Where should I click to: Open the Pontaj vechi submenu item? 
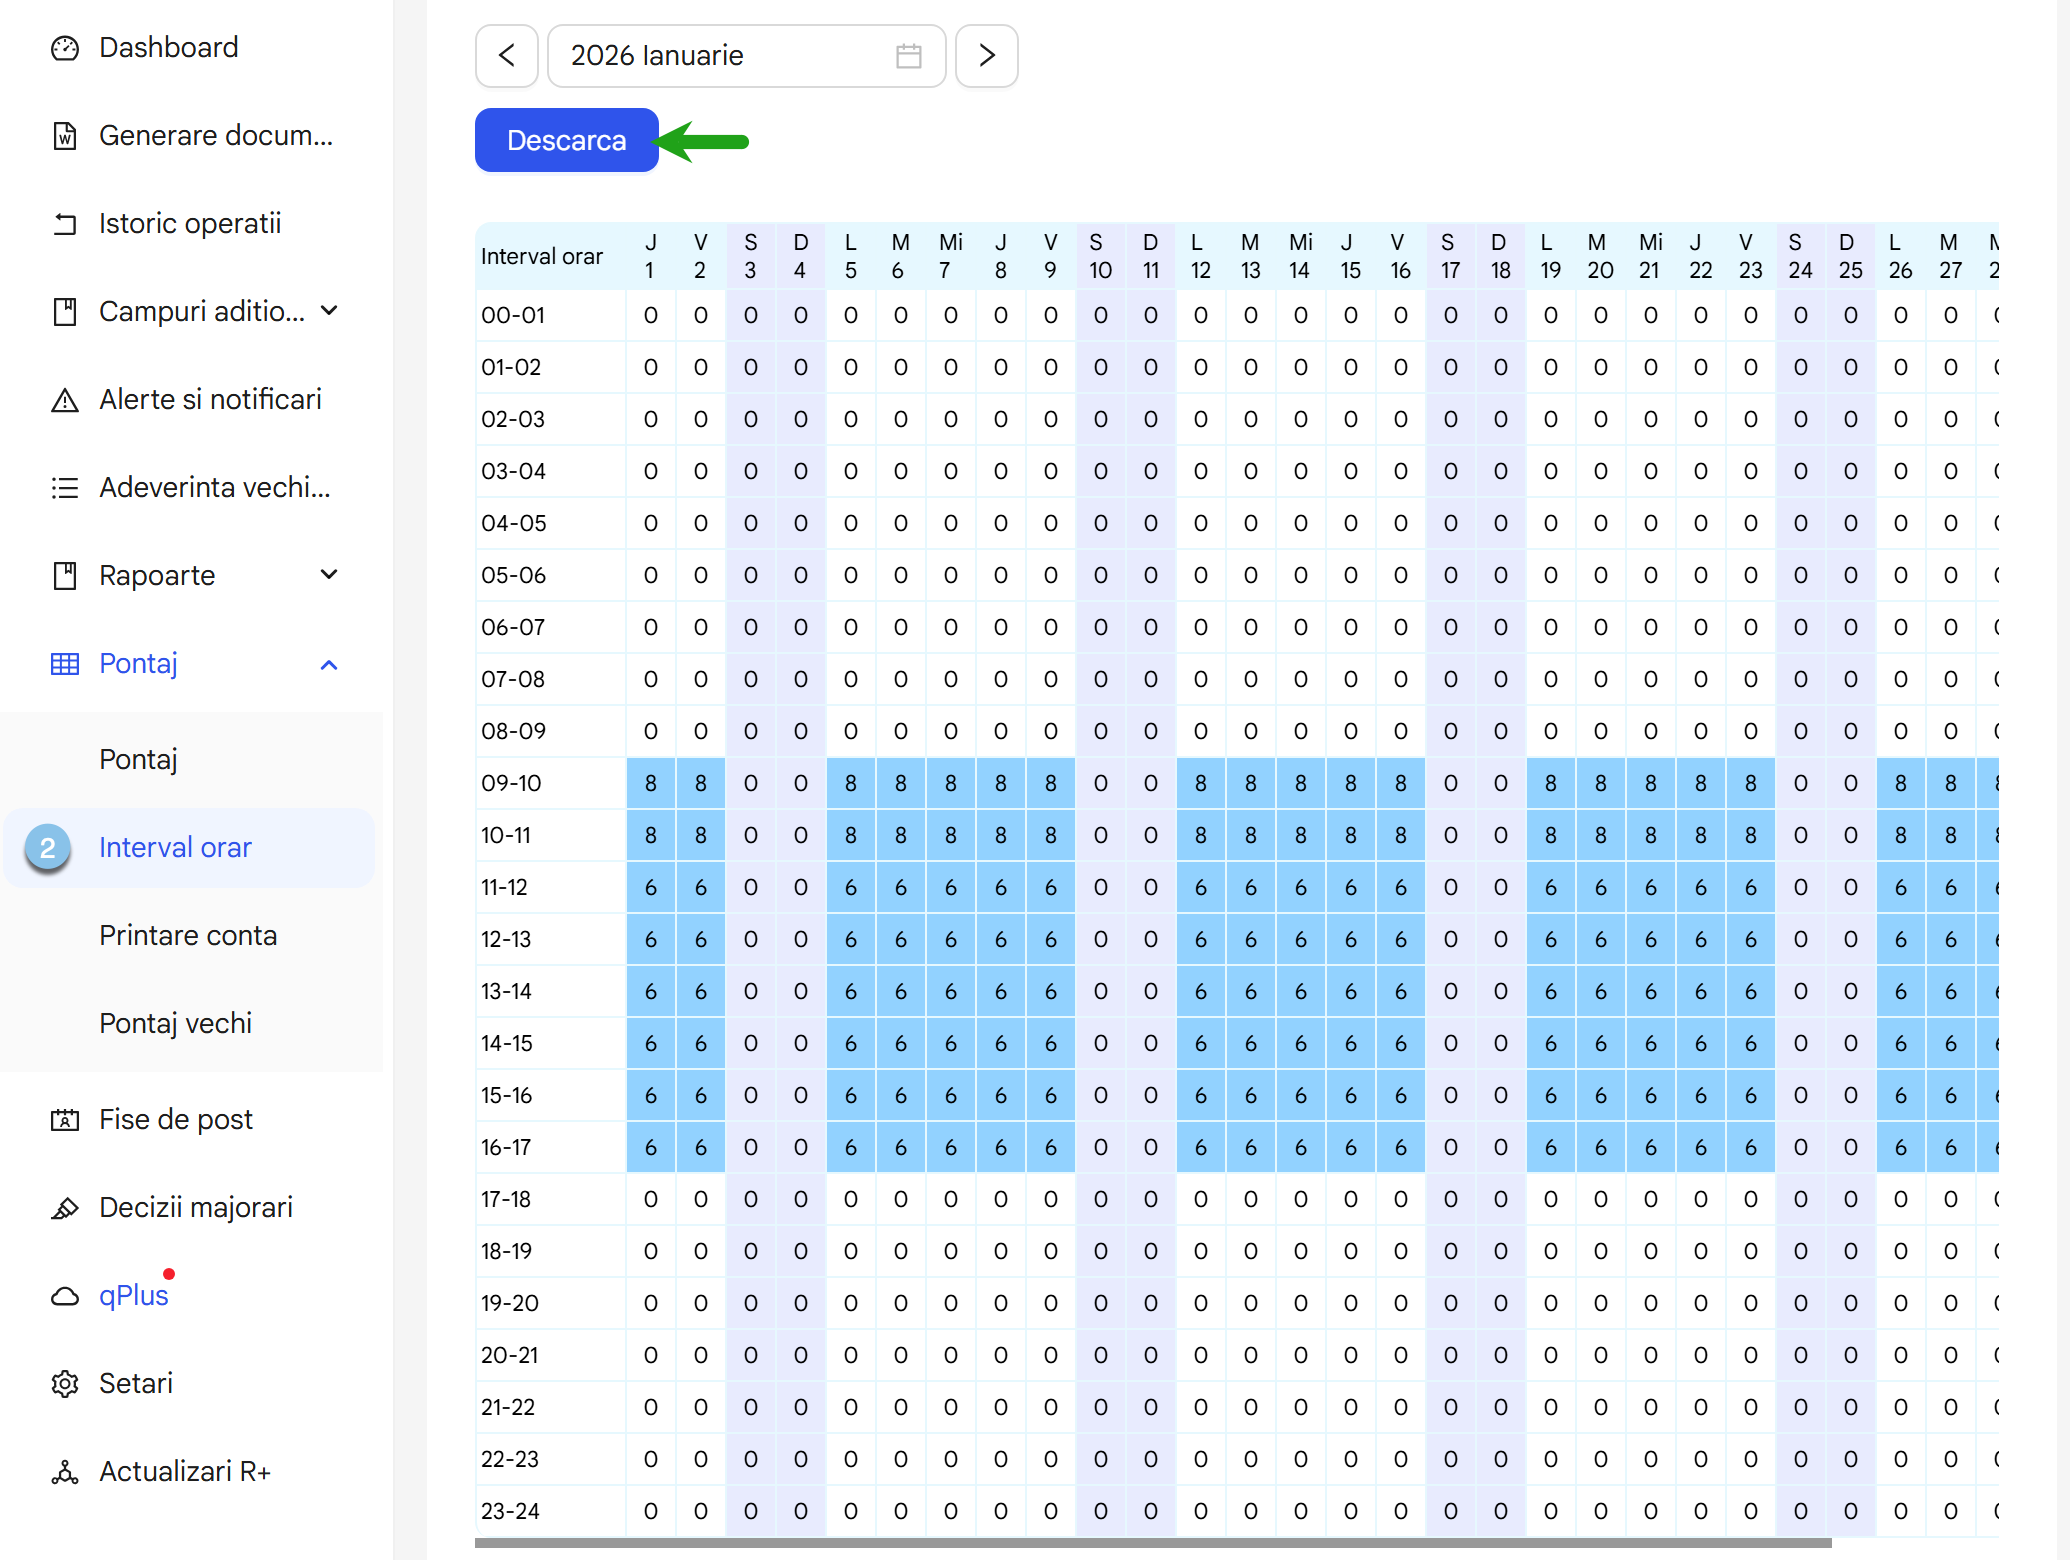coord(176,1023)
